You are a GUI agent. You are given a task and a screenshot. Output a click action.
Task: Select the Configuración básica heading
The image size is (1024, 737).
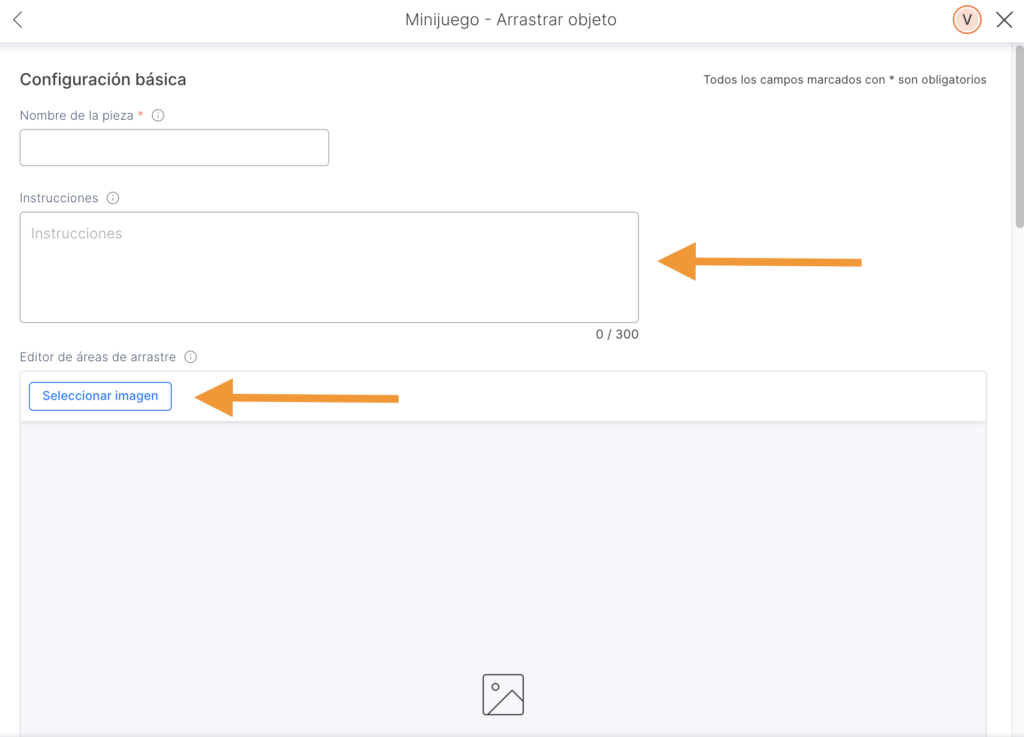103,79
